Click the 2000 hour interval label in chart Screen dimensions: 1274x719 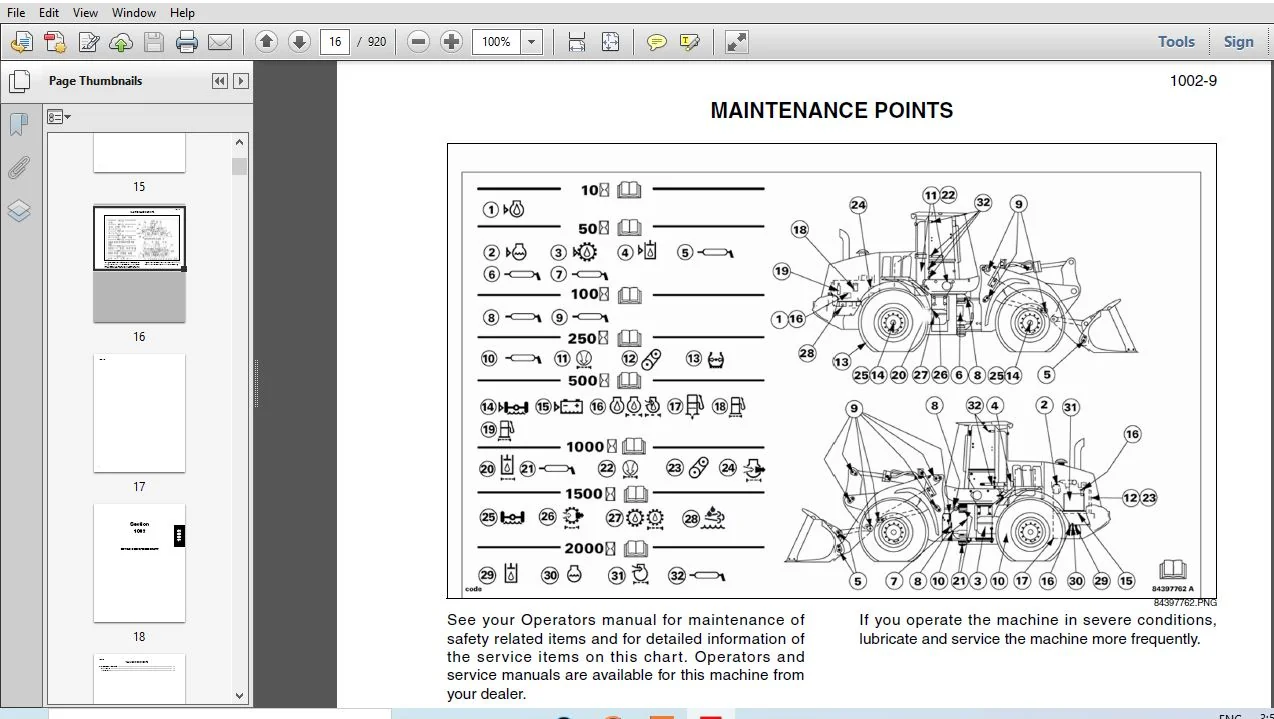584,548
